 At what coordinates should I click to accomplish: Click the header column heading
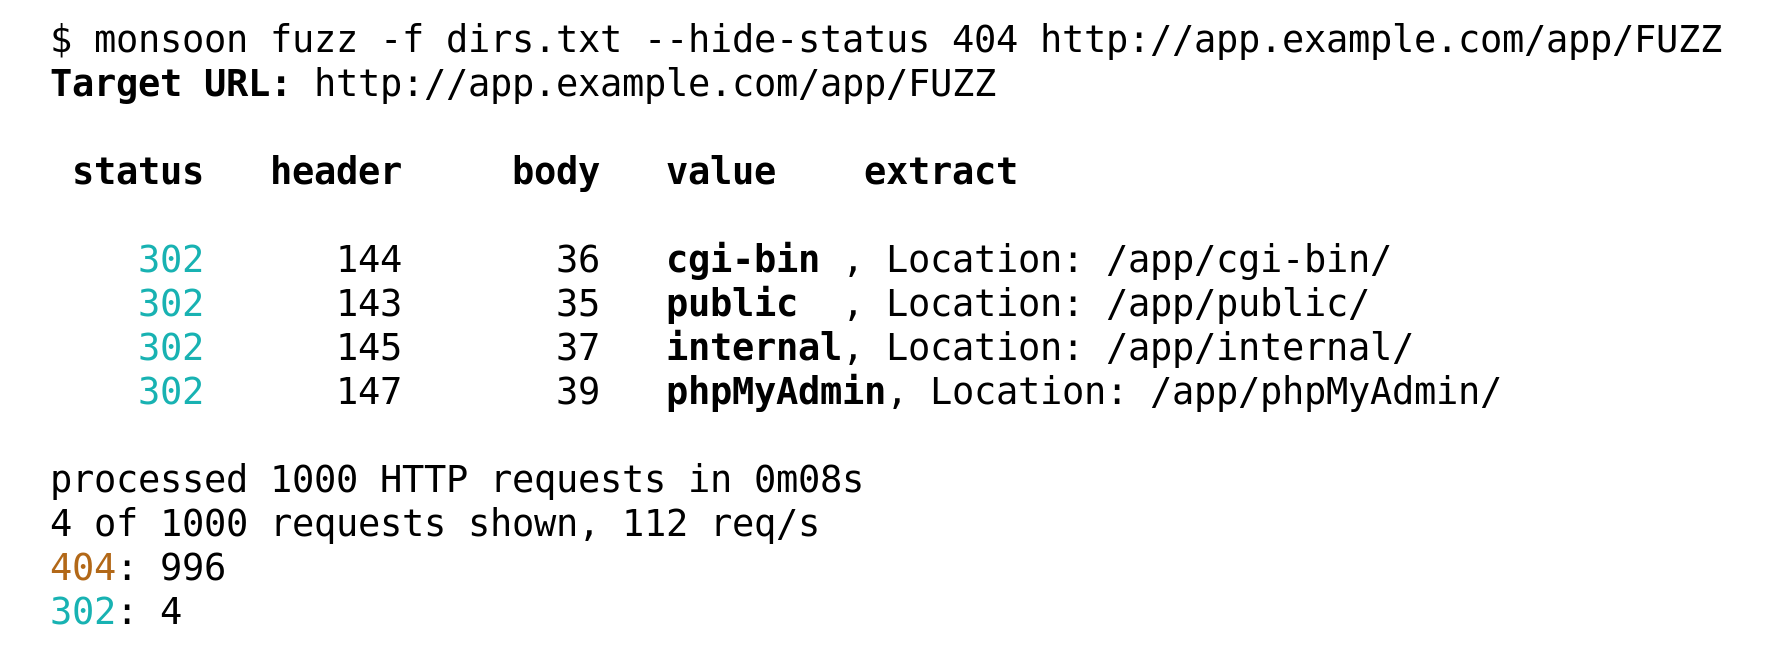pyautogui.click(x=336, y=172)
